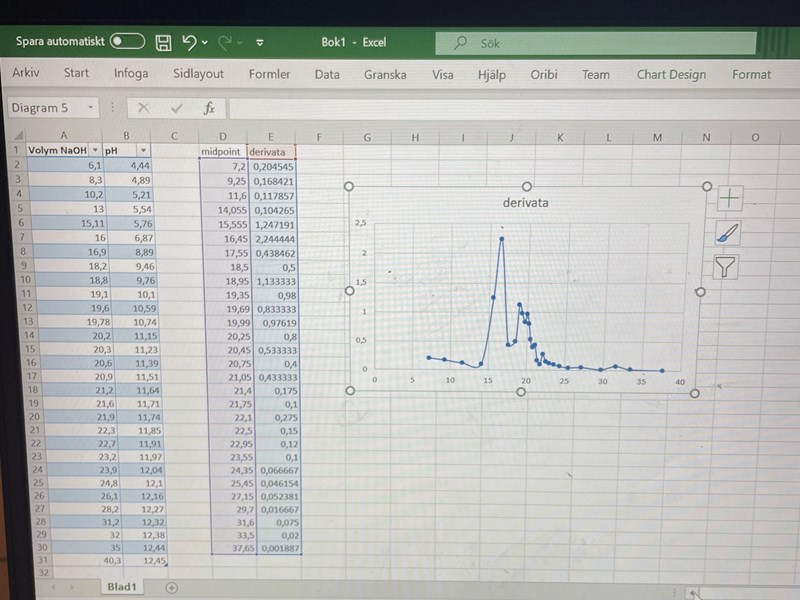
Task: Toggle the Spara automatiskt autosave switch
Action: (x=127, y=41)
